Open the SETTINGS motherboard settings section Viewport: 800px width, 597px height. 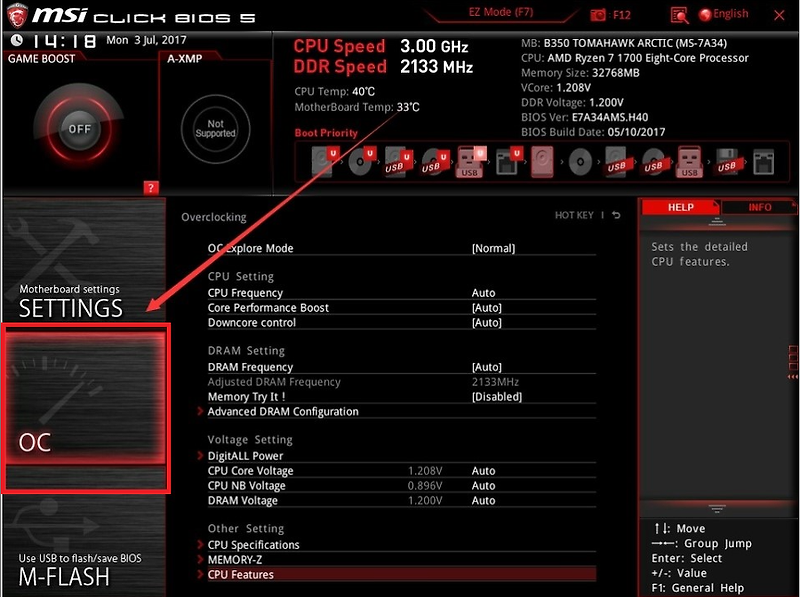click(85, 259)
